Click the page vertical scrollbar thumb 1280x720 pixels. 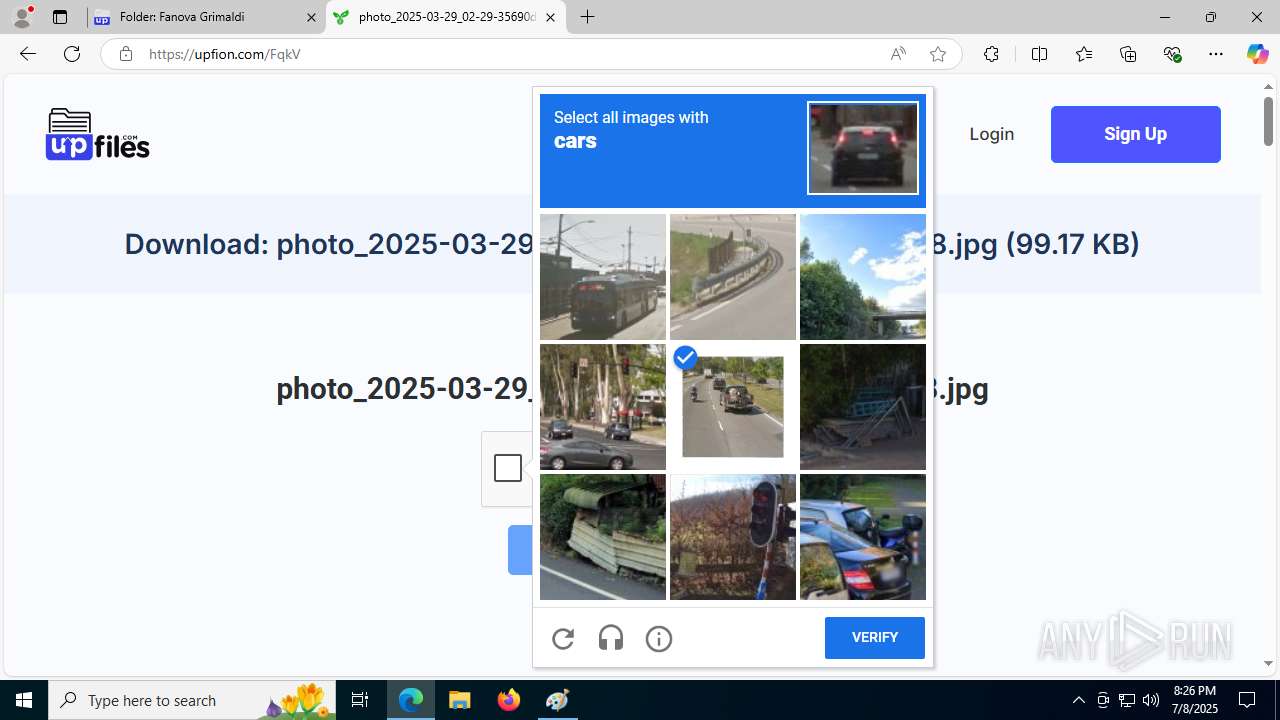[x=1269, y=120]
